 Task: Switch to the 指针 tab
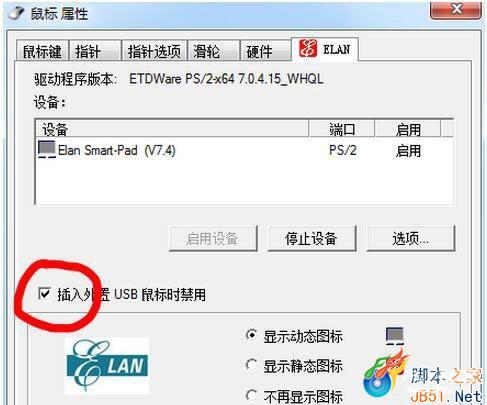click(95, 51)
